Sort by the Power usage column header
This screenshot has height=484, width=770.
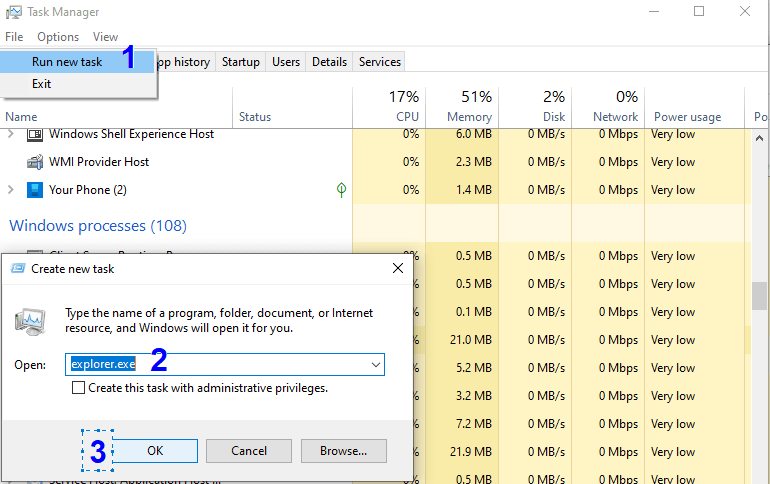[x=695, y=107]
